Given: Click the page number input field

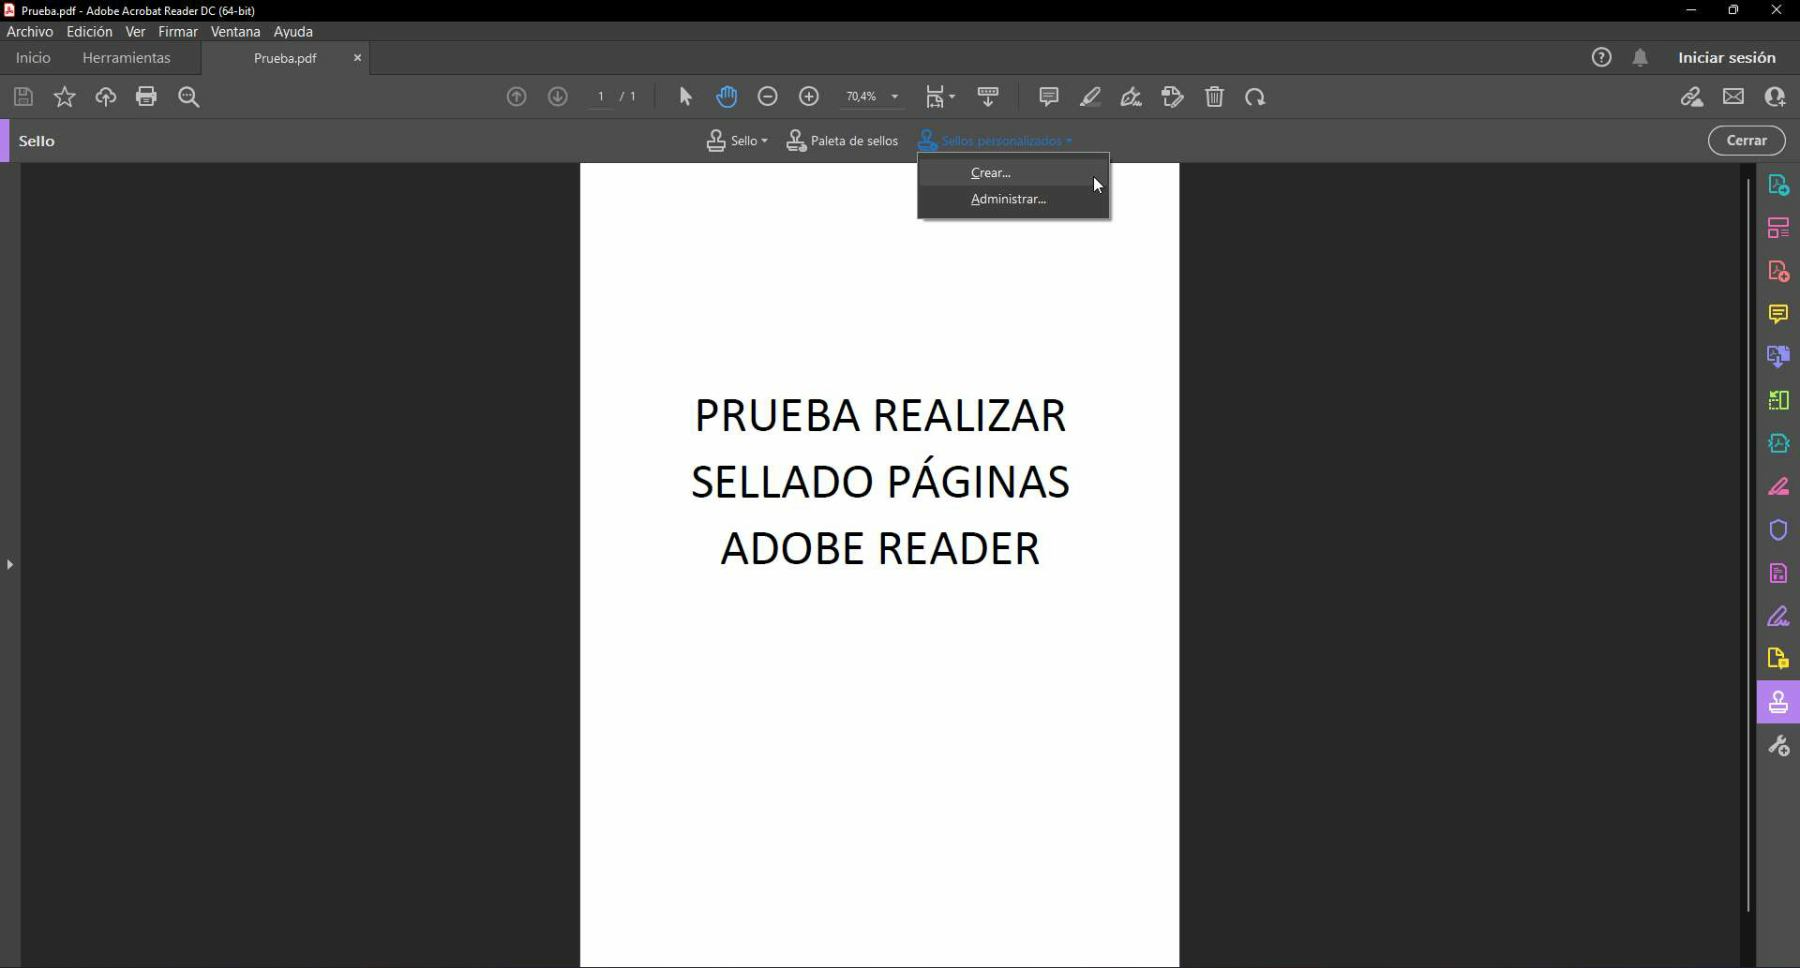Looking at the screenshot, I should (x=600, y=97).
